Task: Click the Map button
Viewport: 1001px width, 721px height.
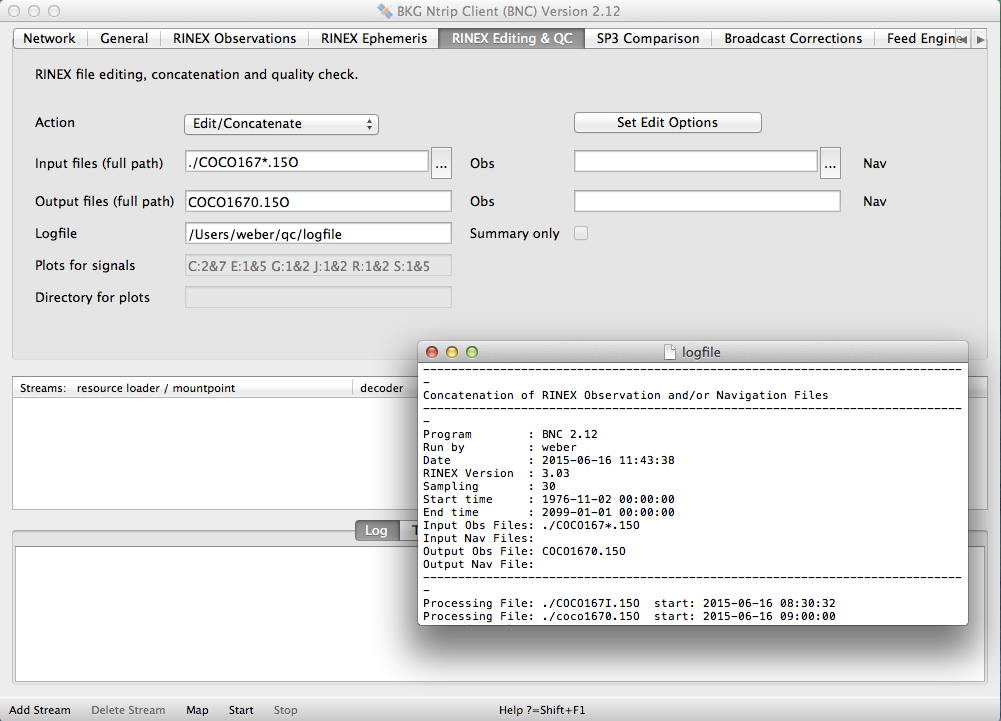Action: click(197, 709)
